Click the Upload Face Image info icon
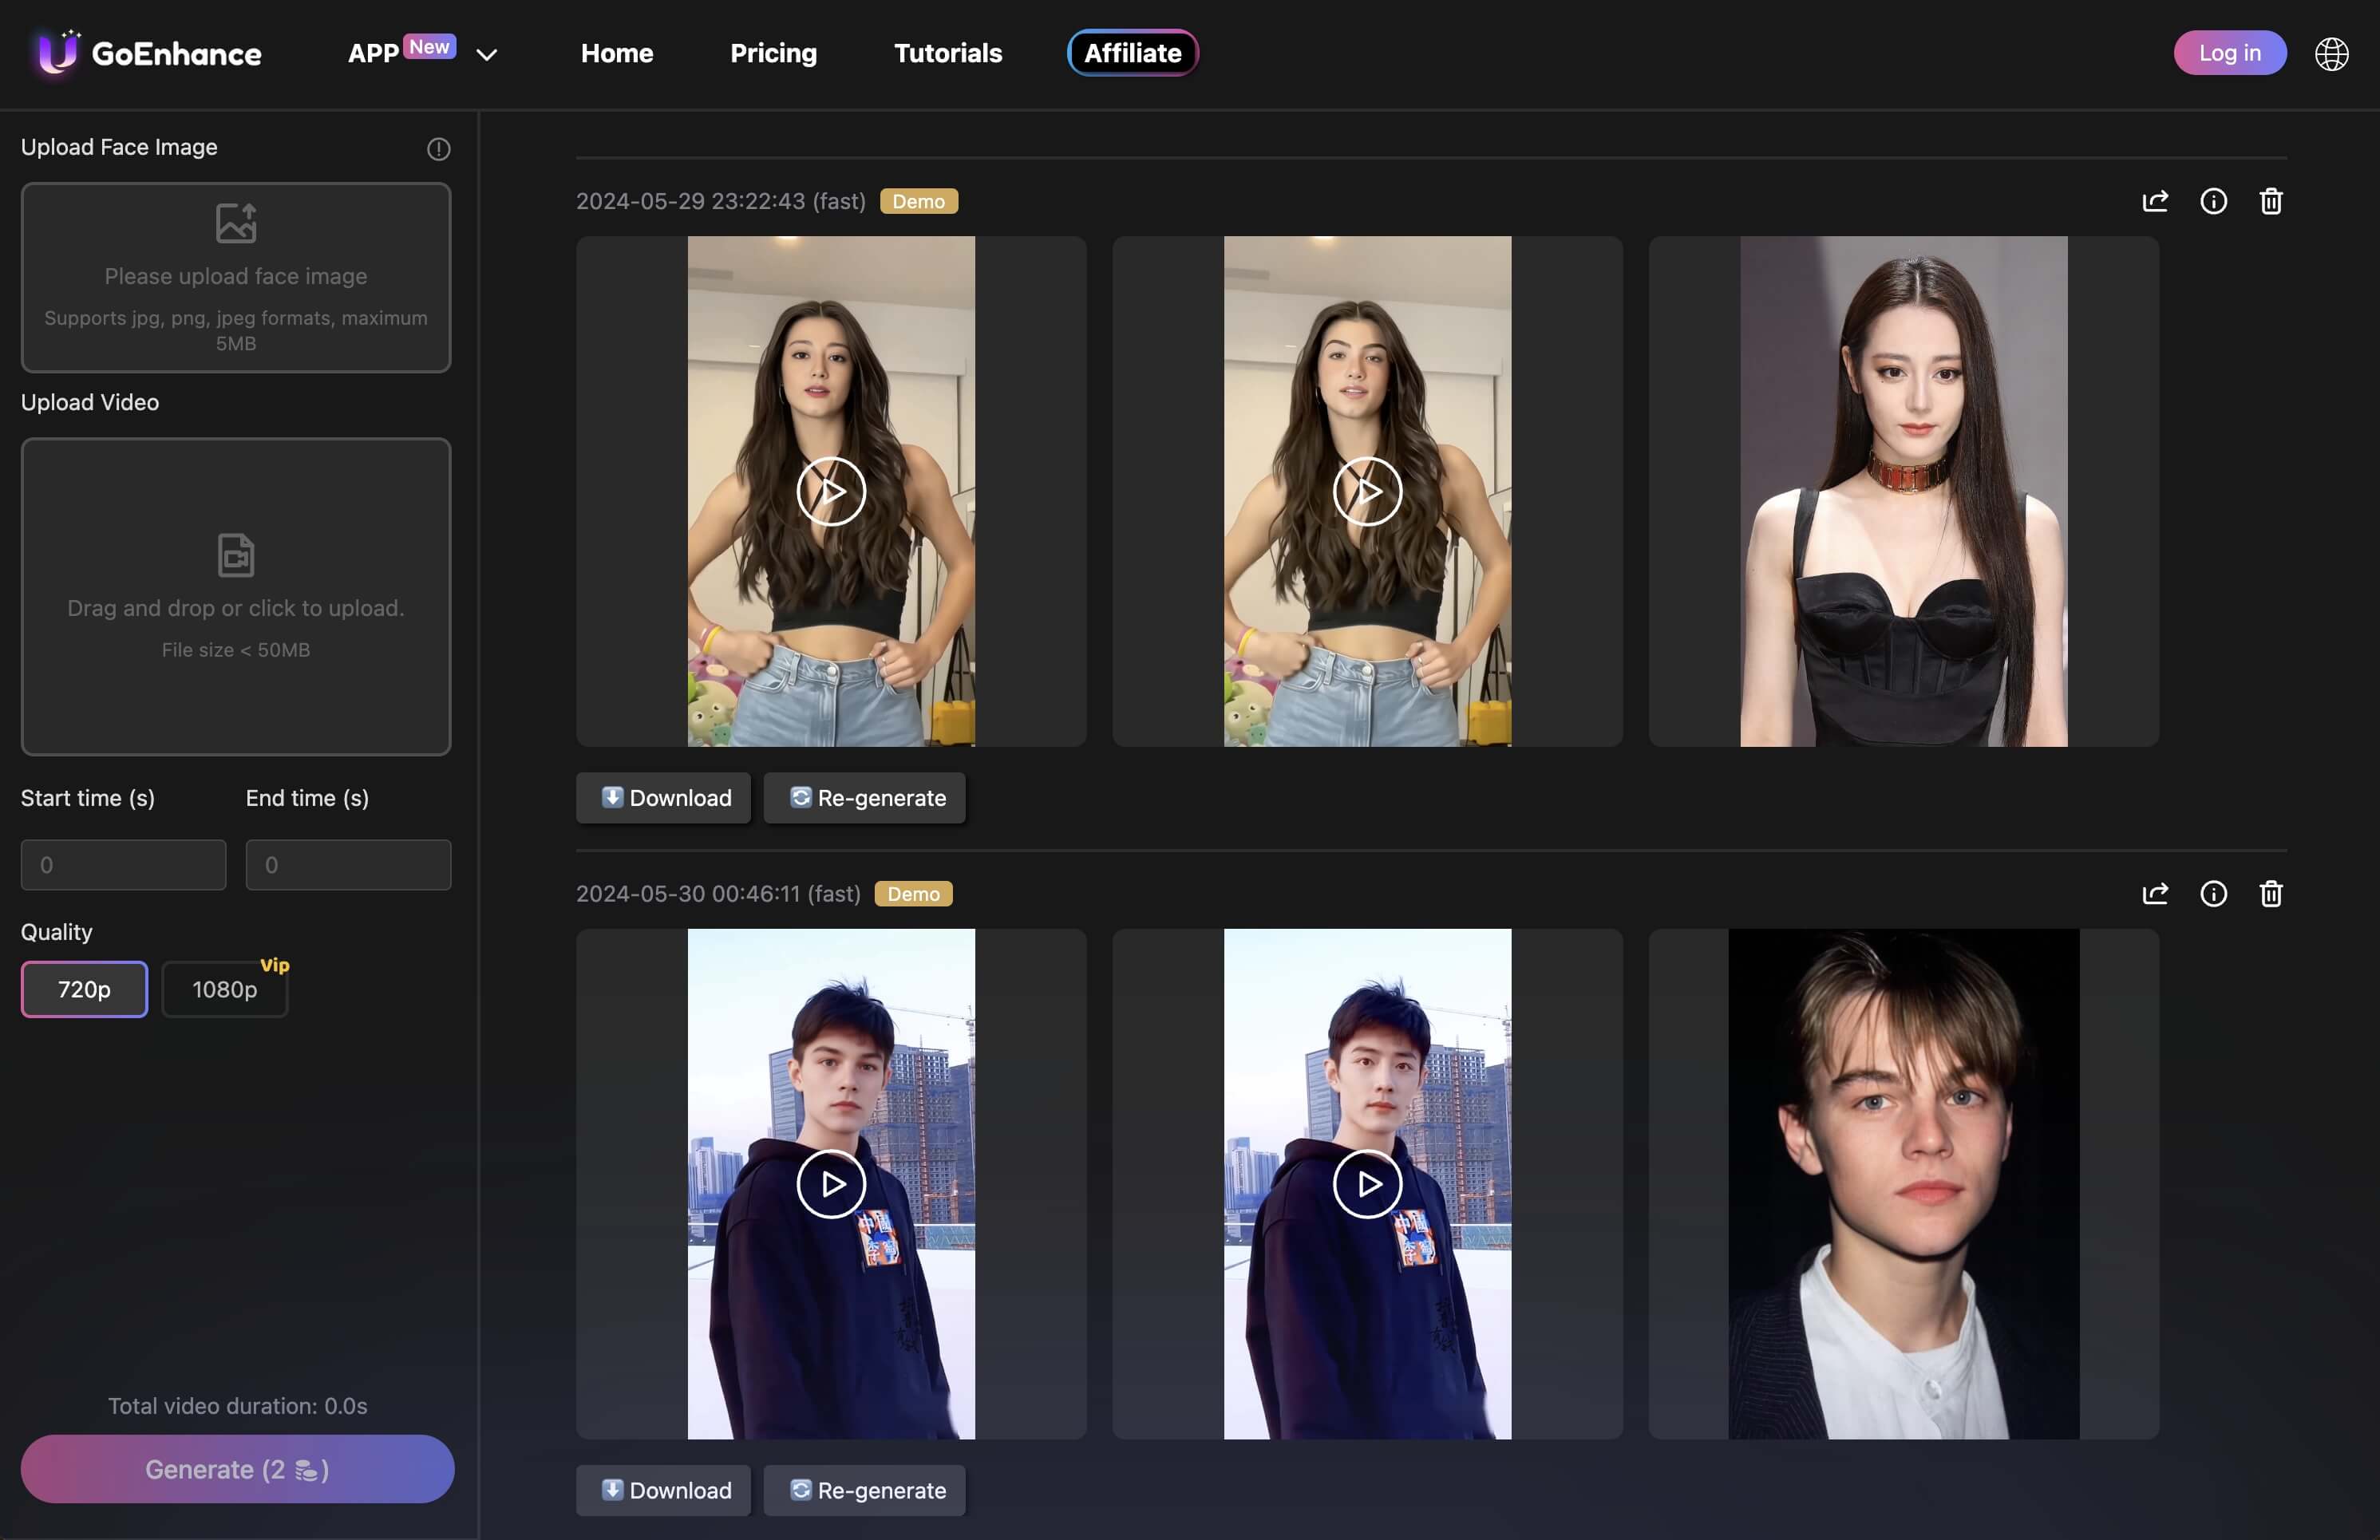 pyautogui.click(x=438, y=149)
